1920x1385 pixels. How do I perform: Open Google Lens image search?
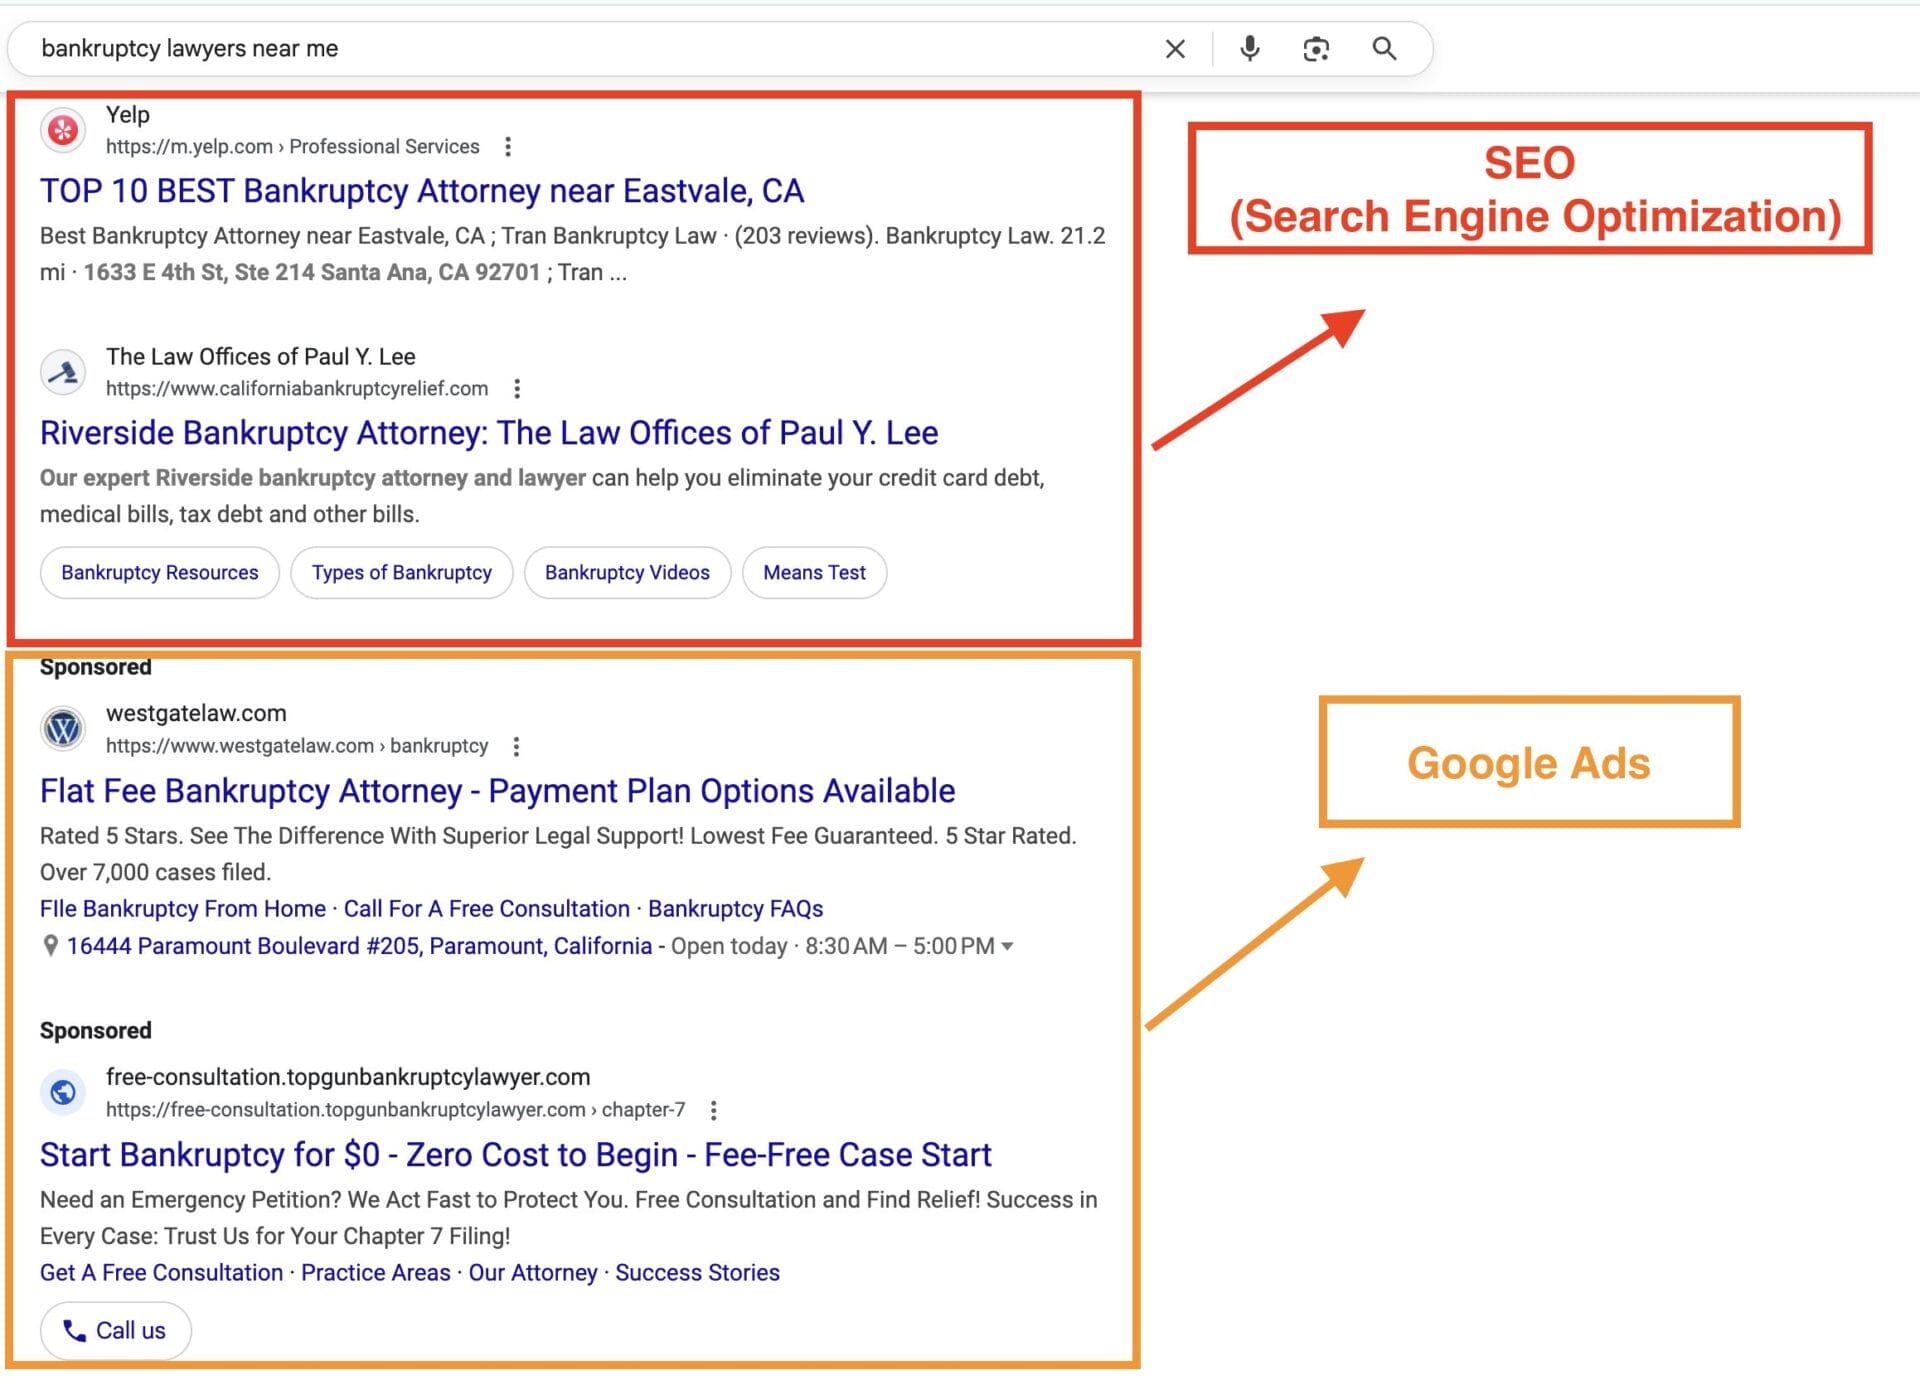pyautogui.click(x=1316, y=48)
